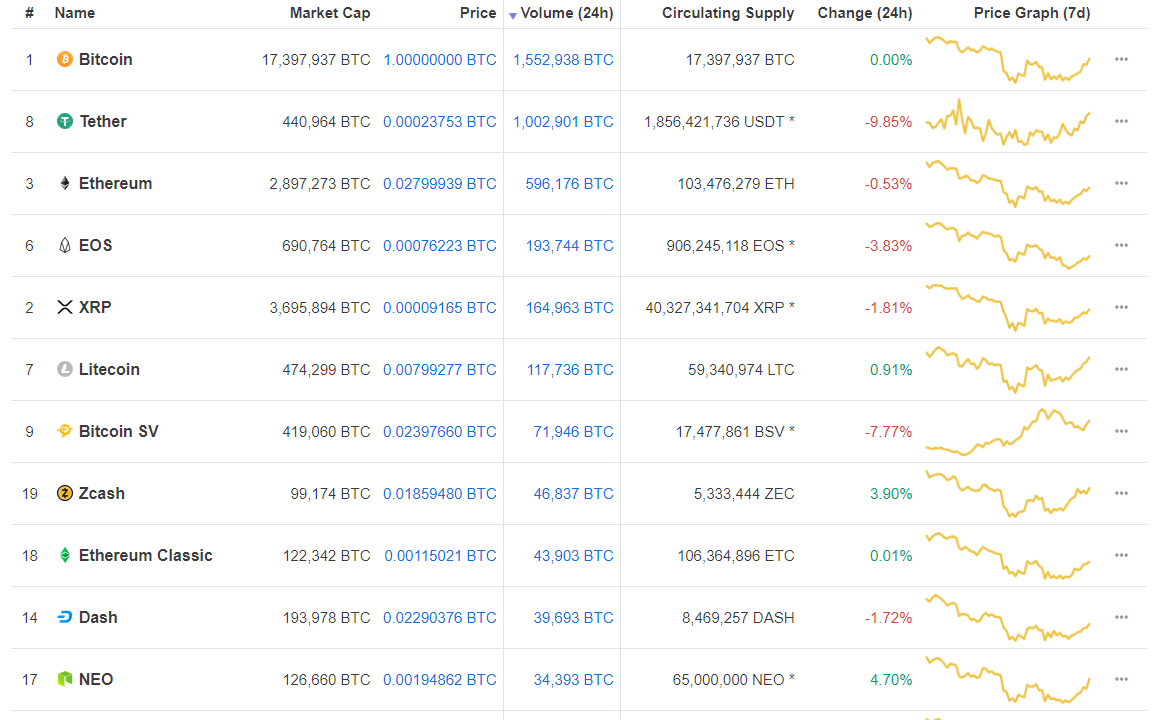This screenshot has width=1159, height=720.
Task: Open the Bitcoin SV name link
Action: click(x=118, y=432)
